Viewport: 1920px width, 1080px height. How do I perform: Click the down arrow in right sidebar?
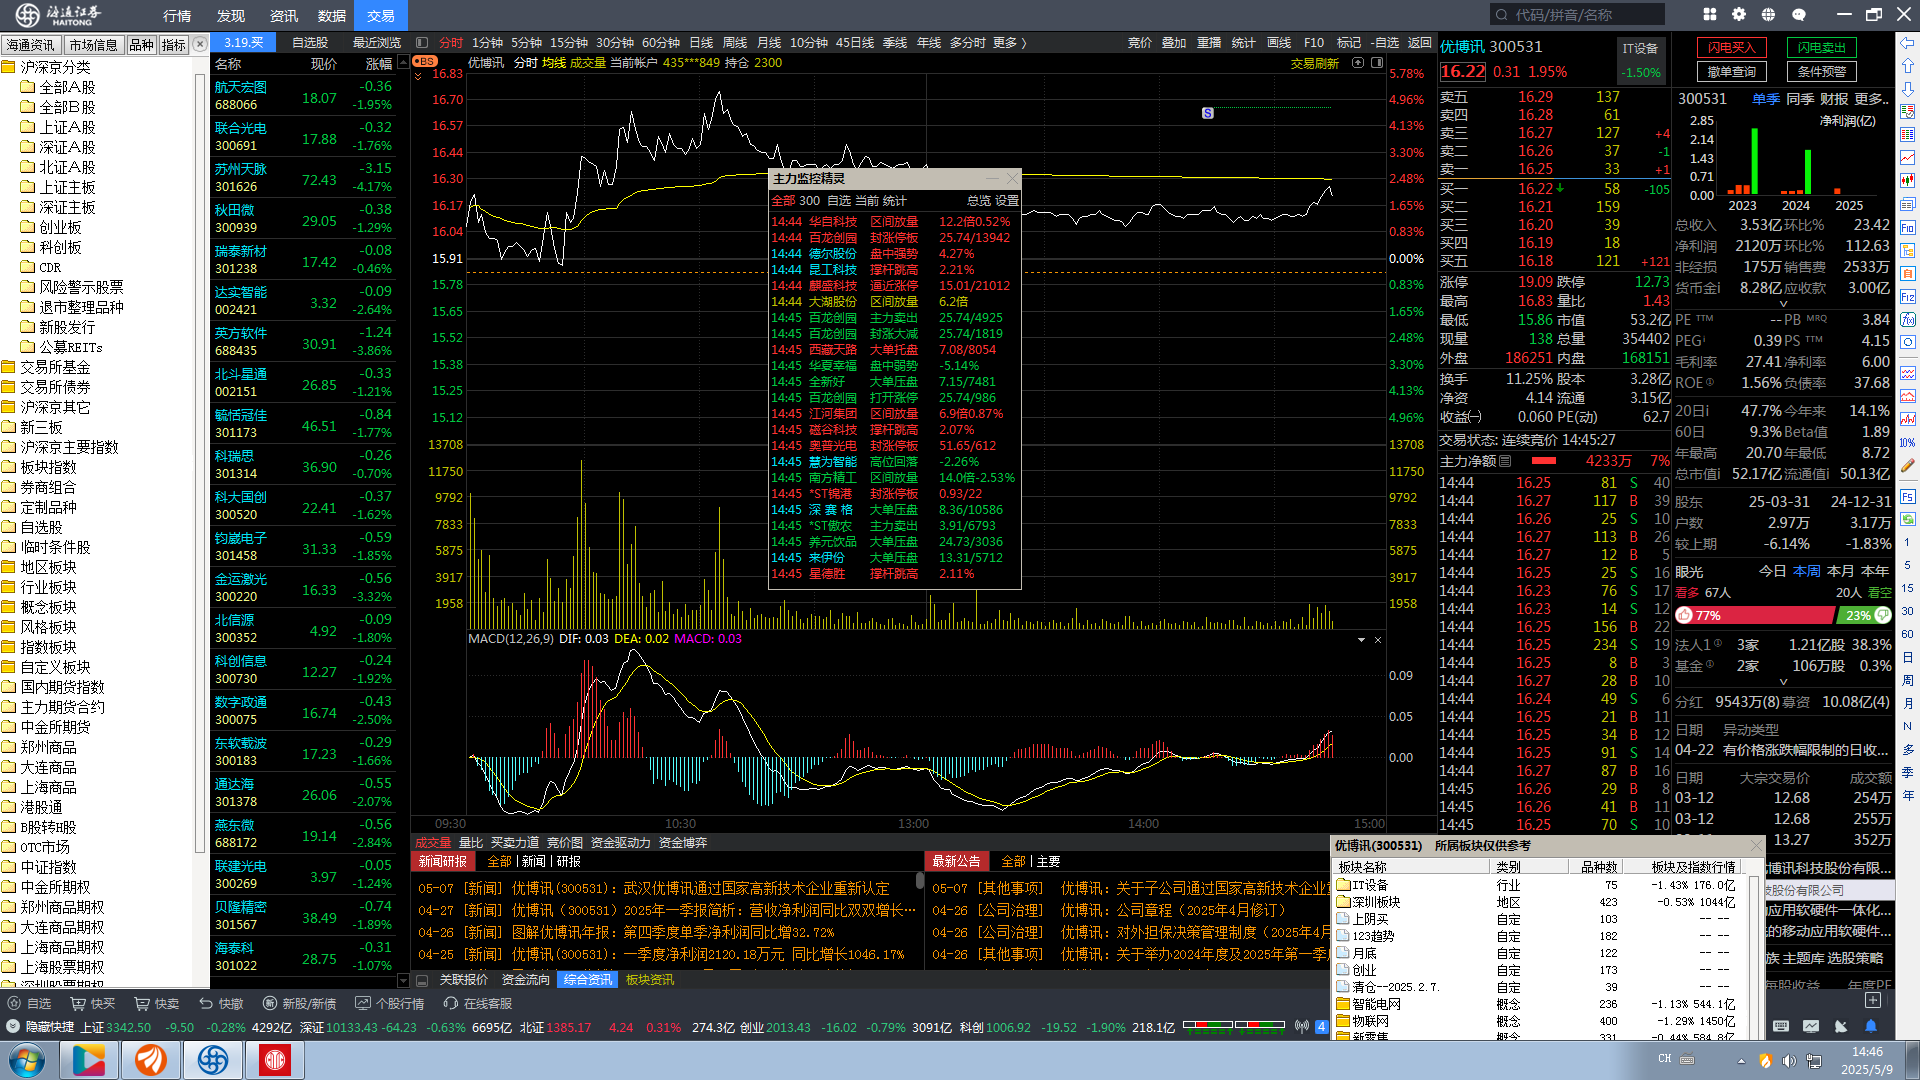pyautogui.click(x=1908, y=89)
